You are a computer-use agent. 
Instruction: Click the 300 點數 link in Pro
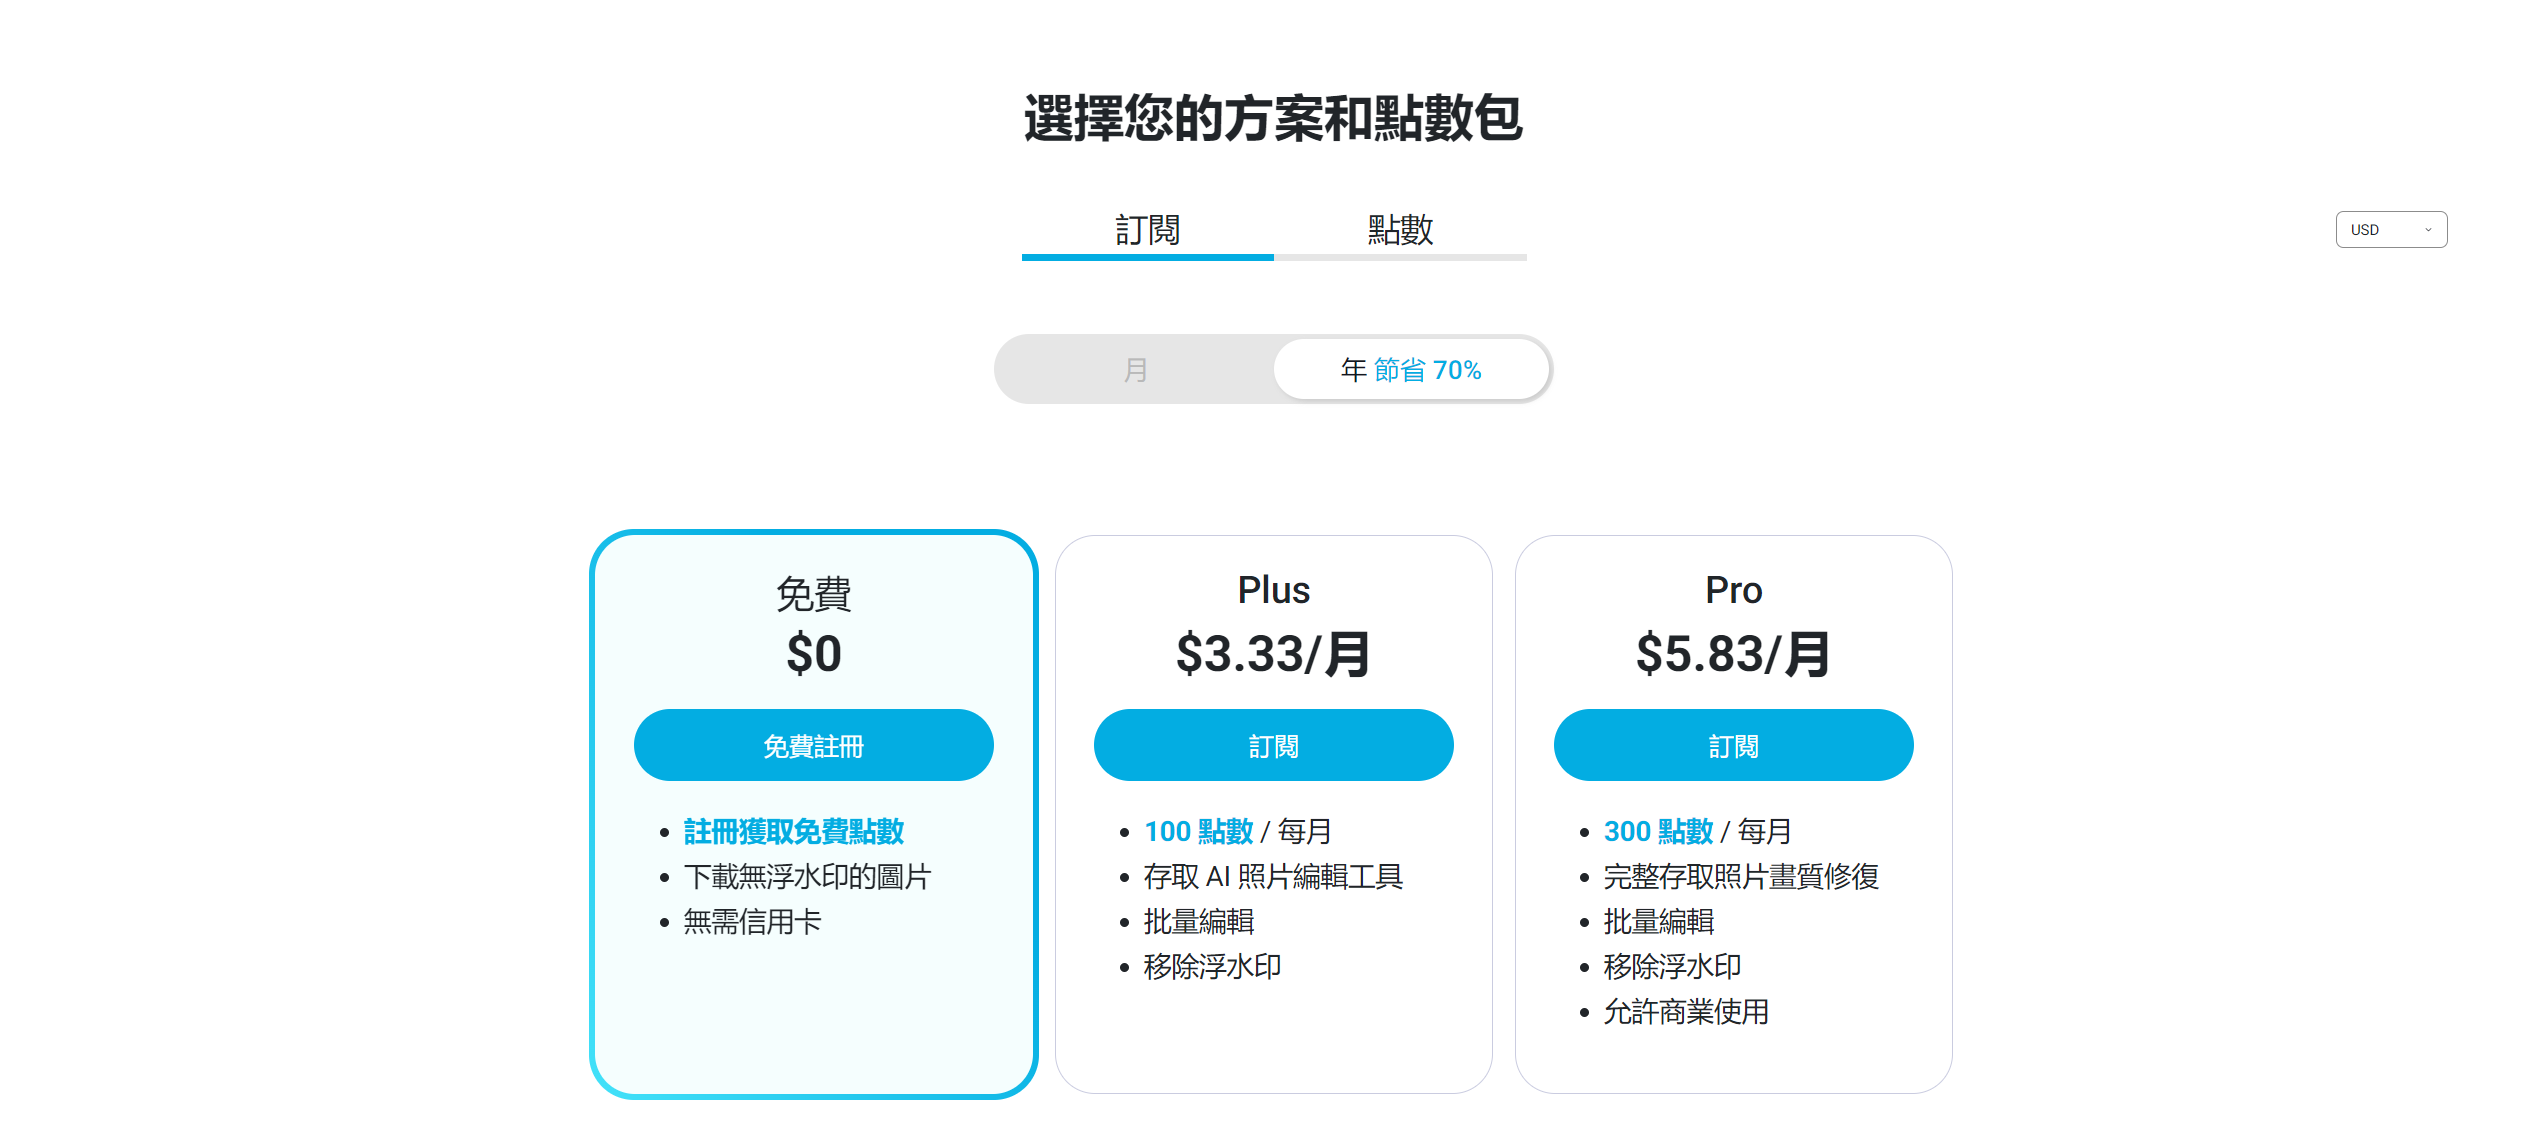click(1658, 831)
